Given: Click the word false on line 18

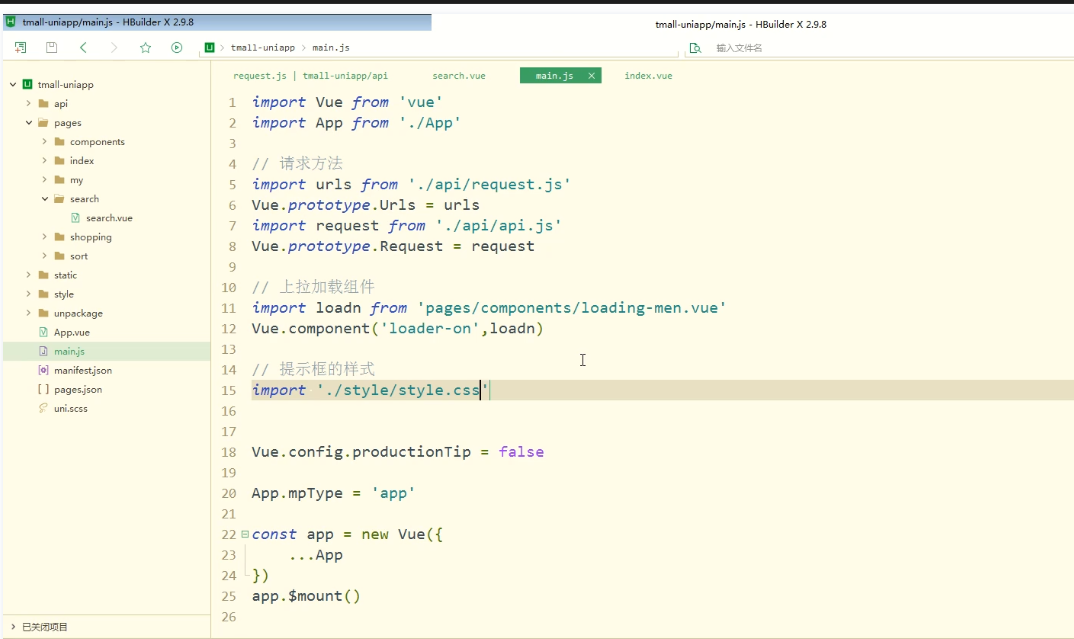Looking at the screenshot, I should point(521,452).
